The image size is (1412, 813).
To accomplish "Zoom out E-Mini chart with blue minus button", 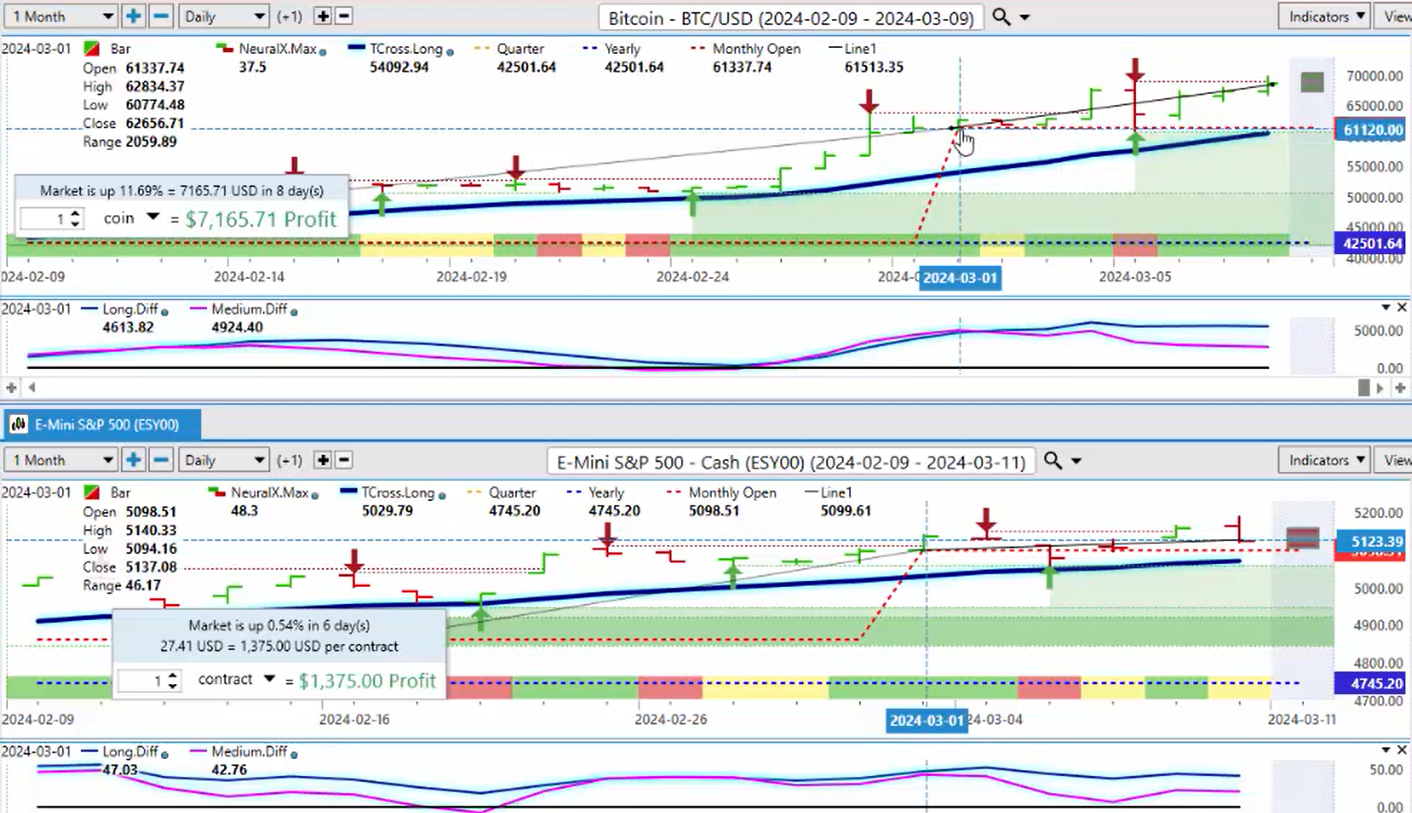I will (161, 460).
